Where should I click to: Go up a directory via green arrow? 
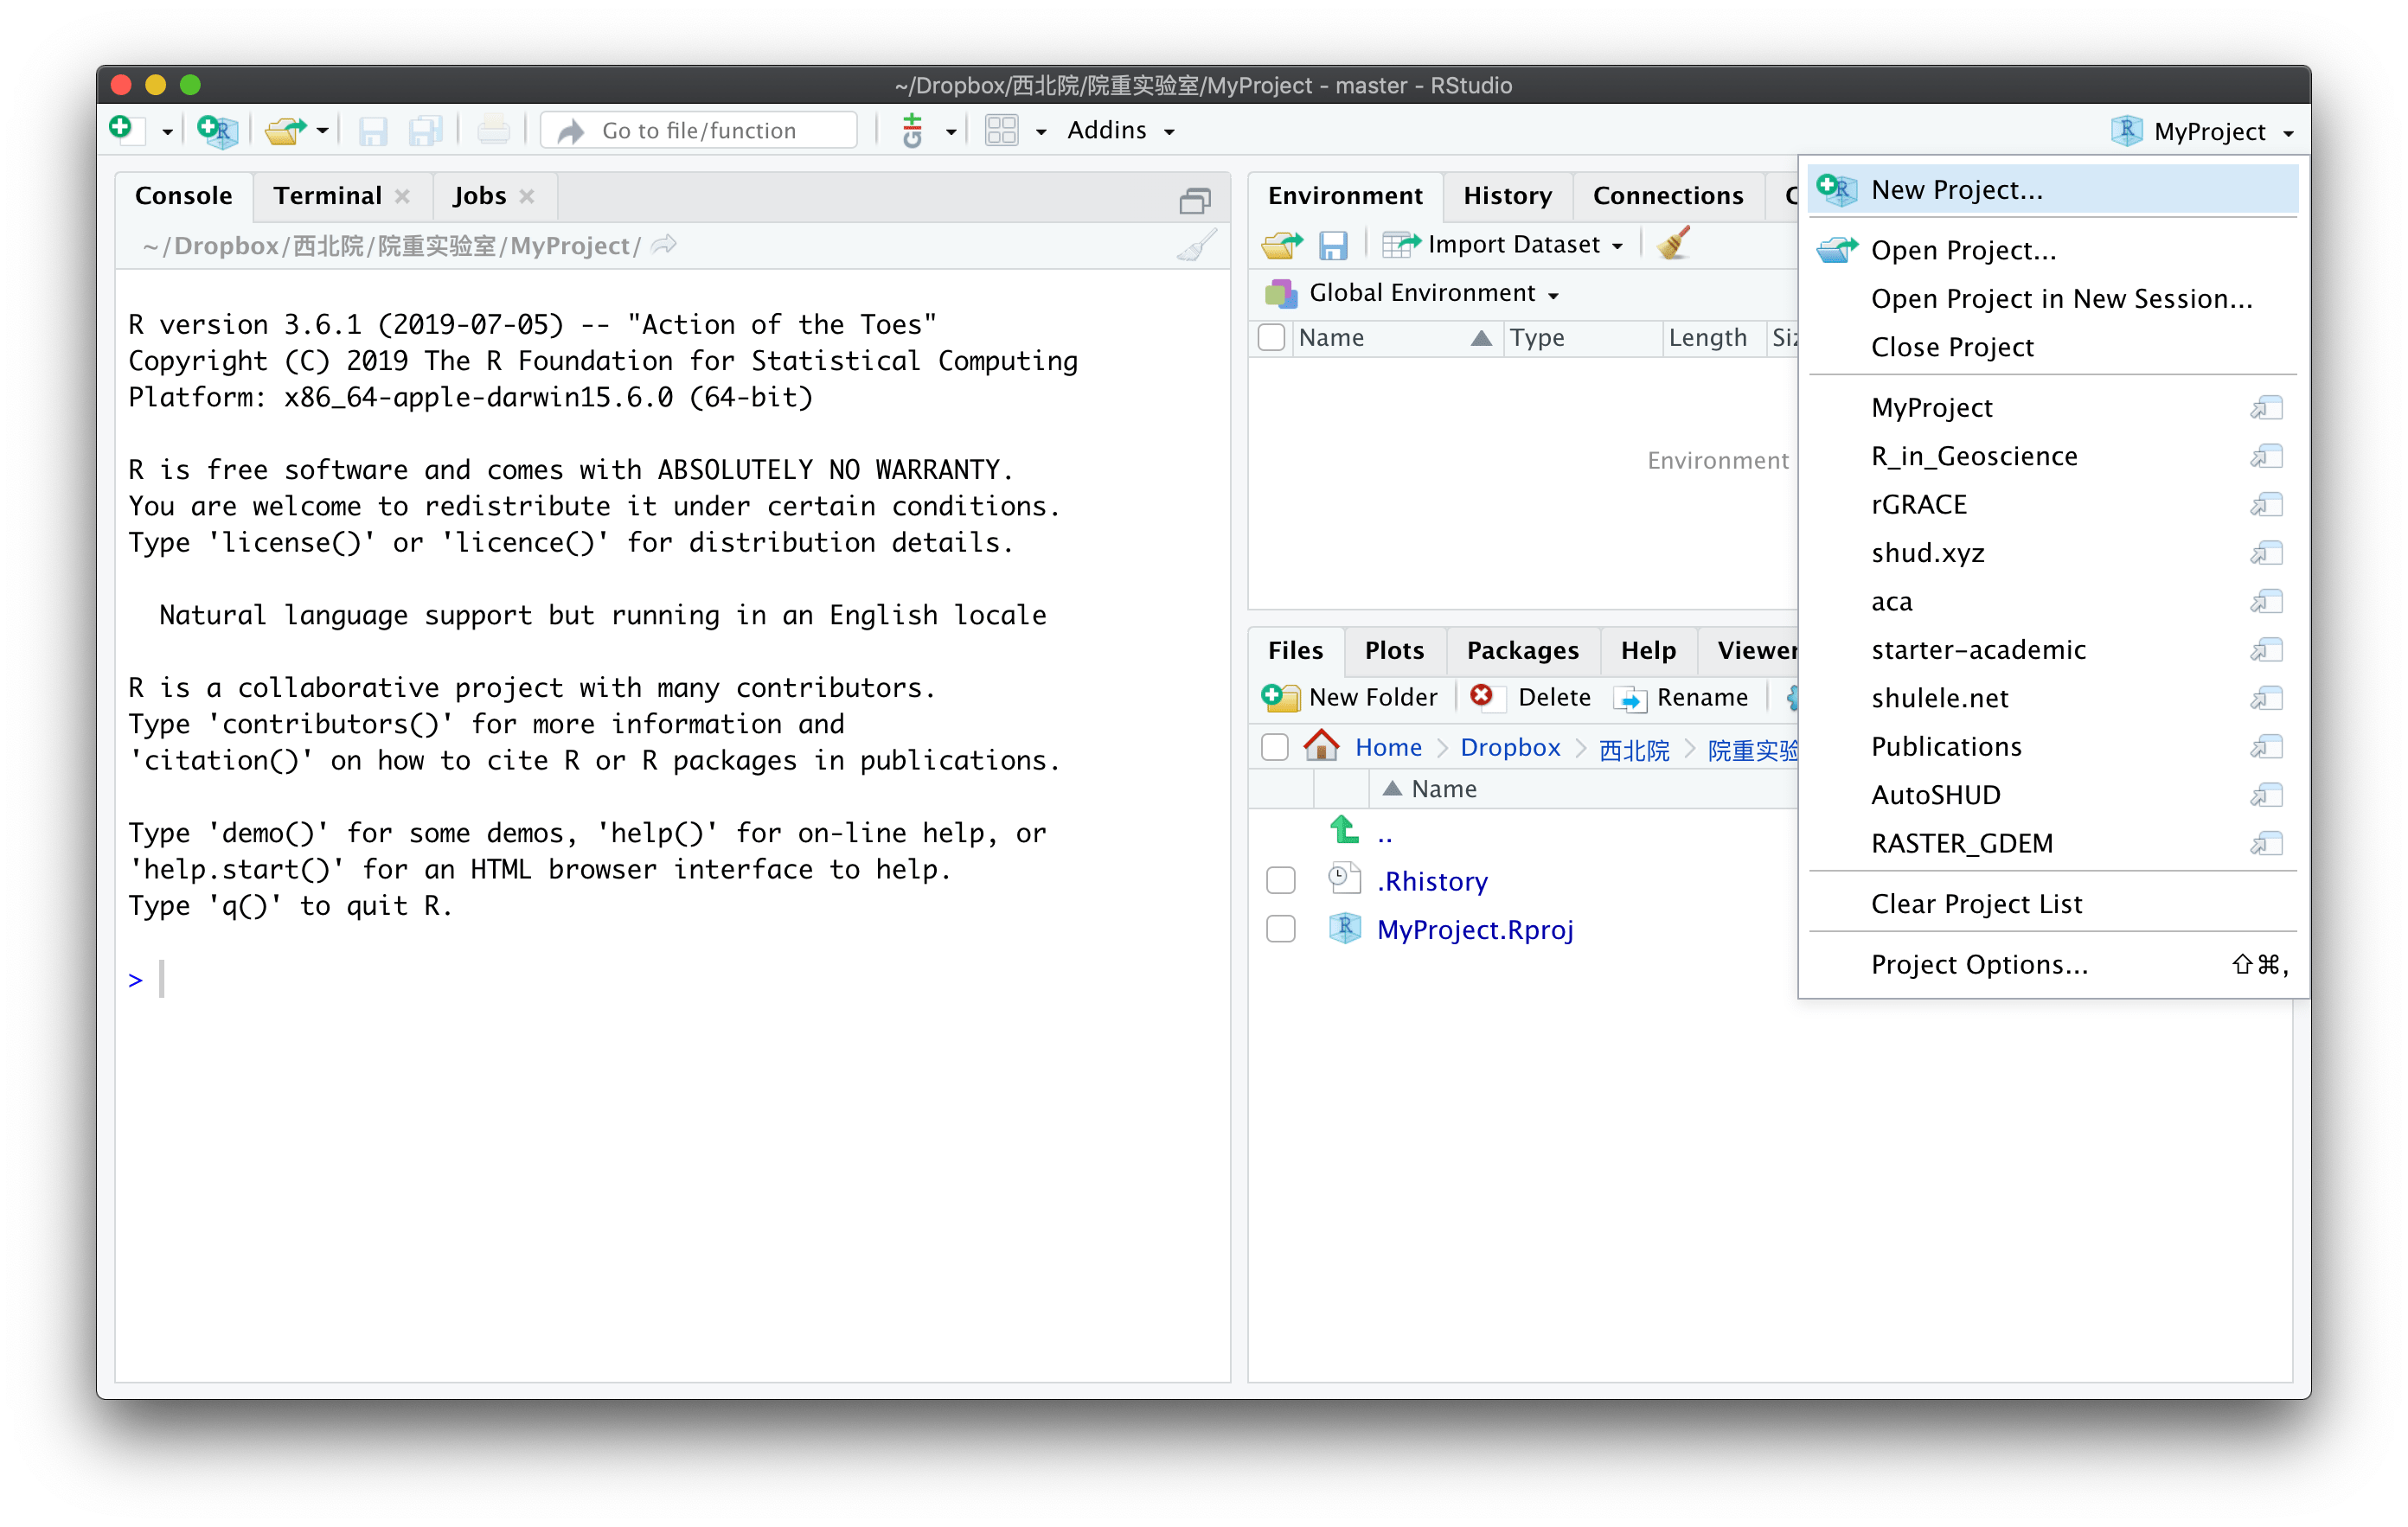(1343, 829)
